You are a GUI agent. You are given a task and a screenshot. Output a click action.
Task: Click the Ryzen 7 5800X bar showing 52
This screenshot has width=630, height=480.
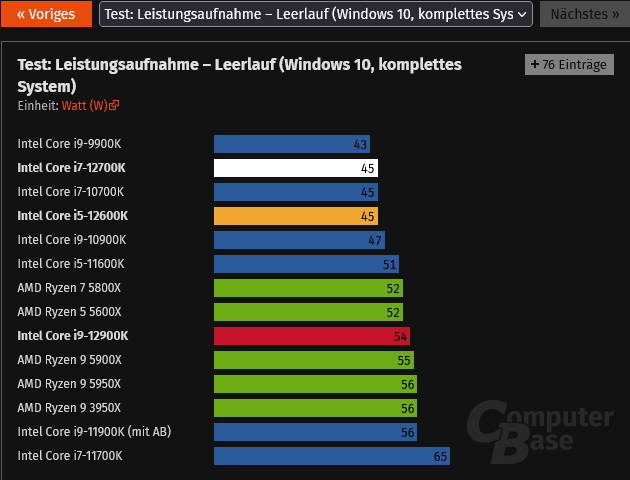tap(308, 288)
